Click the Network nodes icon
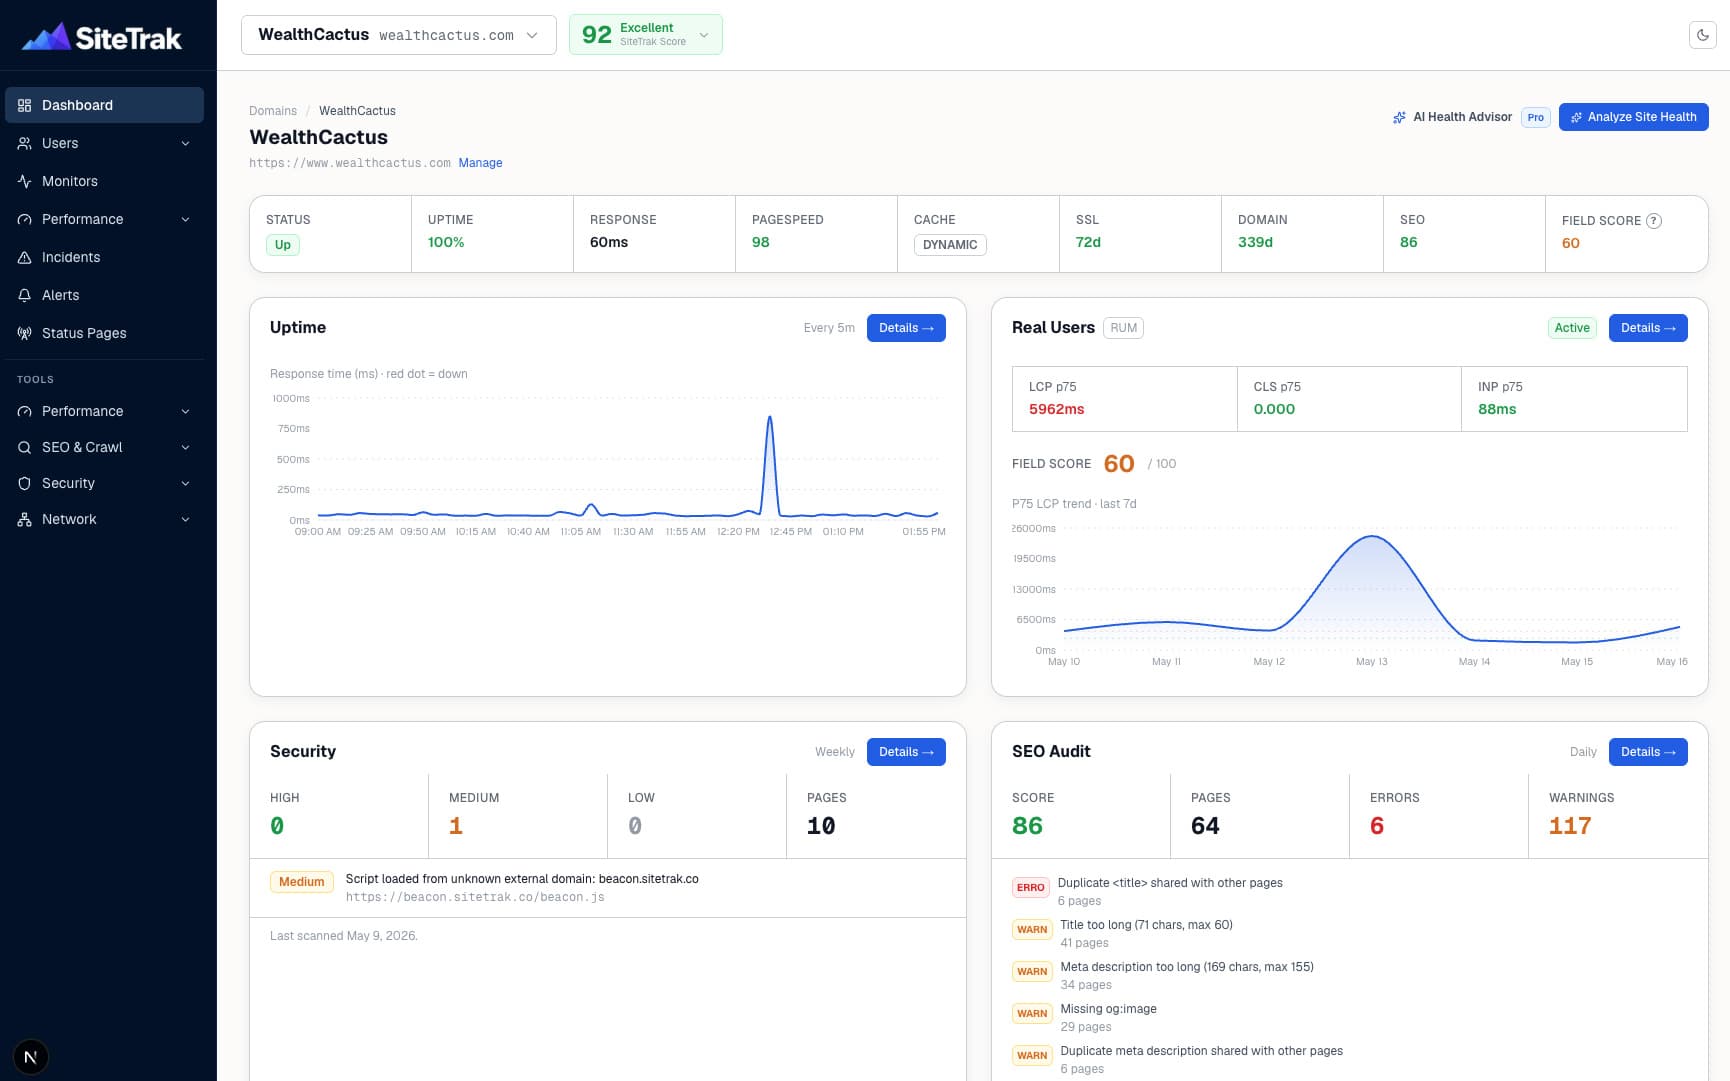This screenshot has width=1730, height=1081. coord(25,519)
